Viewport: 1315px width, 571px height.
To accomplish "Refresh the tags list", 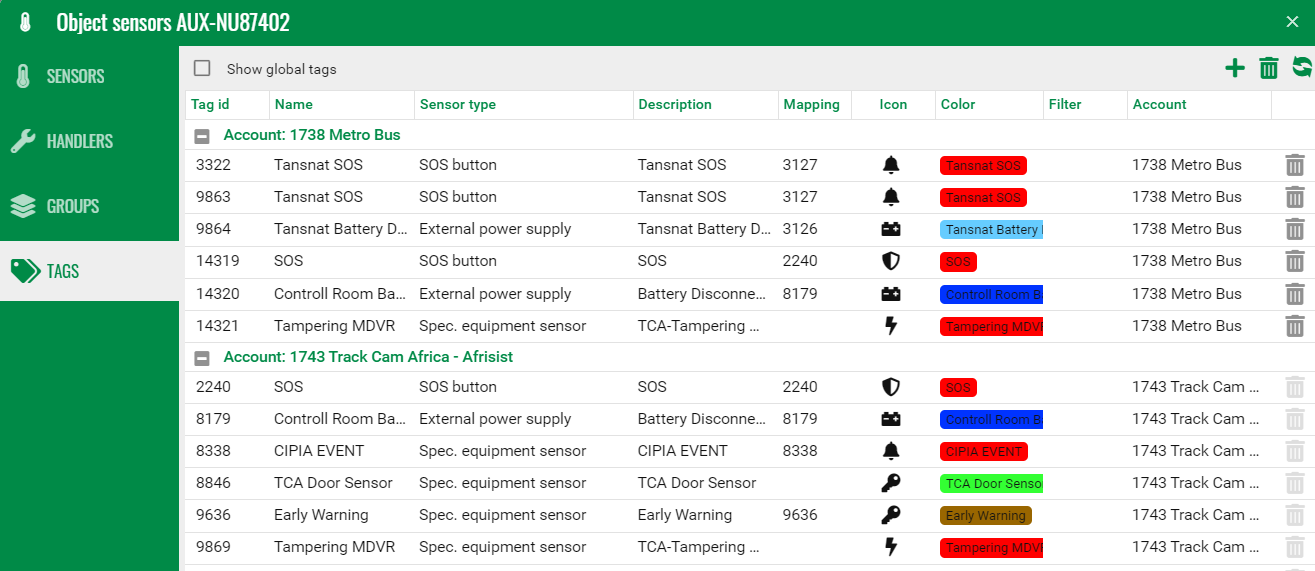I will coord(1302,67).
